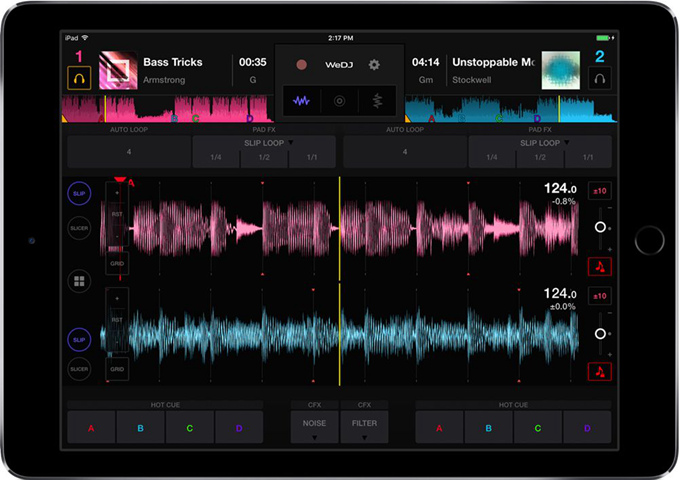Viewport: 680px width, 480px height.
Task: Open NOISE CFX dropdown
Action: coord(314,427)
